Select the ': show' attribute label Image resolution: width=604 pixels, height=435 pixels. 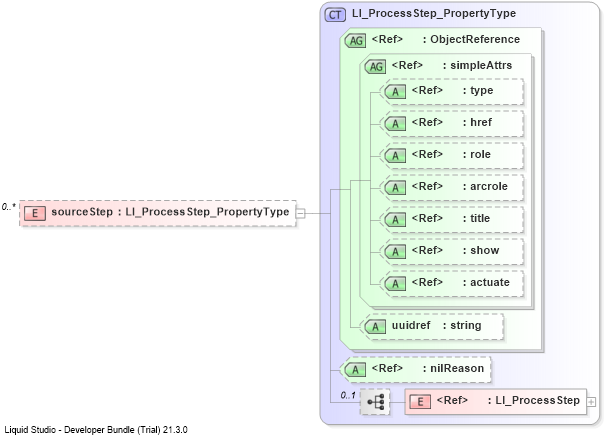click(481, 250)
